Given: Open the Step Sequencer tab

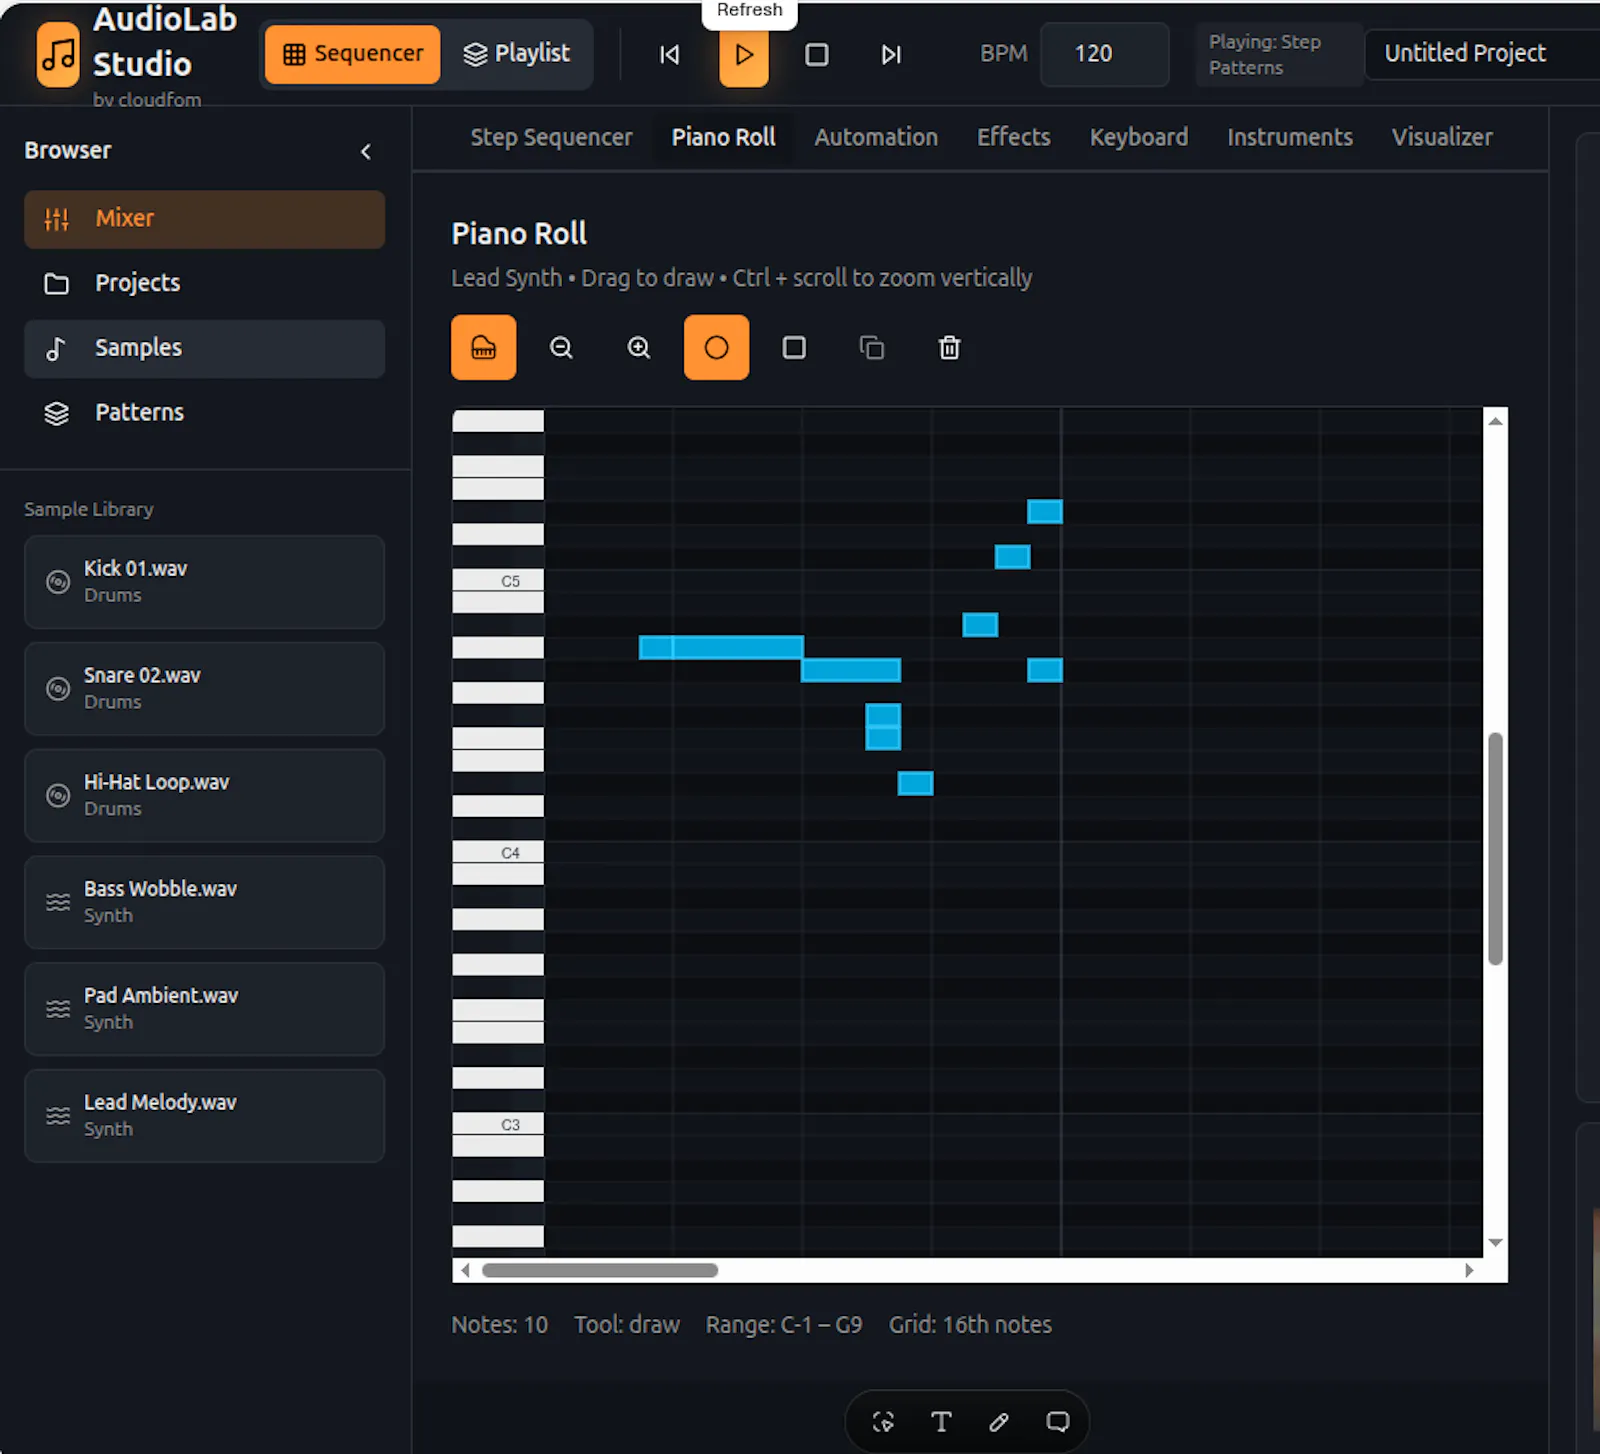Looking at the screenshot, I should pos(551,137).
